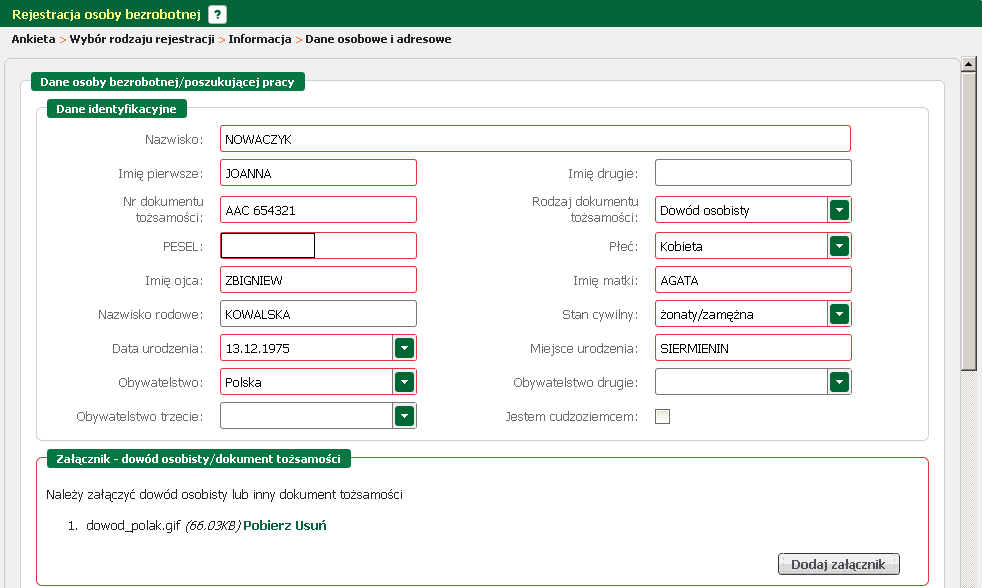
Task: Click Dane osoby bezrobotnej/poszukującej pracy header
Action: coord(167,81)
